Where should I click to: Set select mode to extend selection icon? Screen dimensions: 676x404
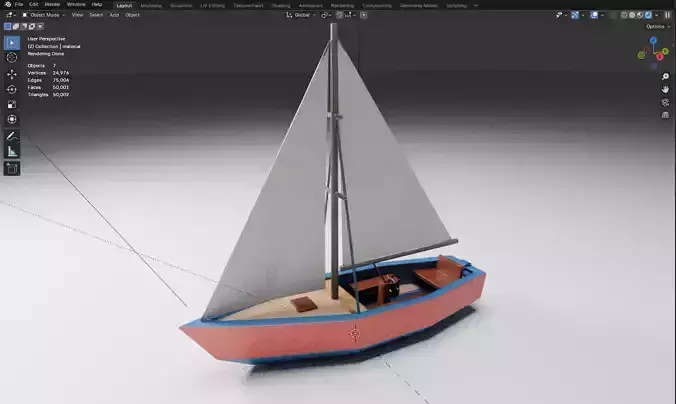point(16,26)
